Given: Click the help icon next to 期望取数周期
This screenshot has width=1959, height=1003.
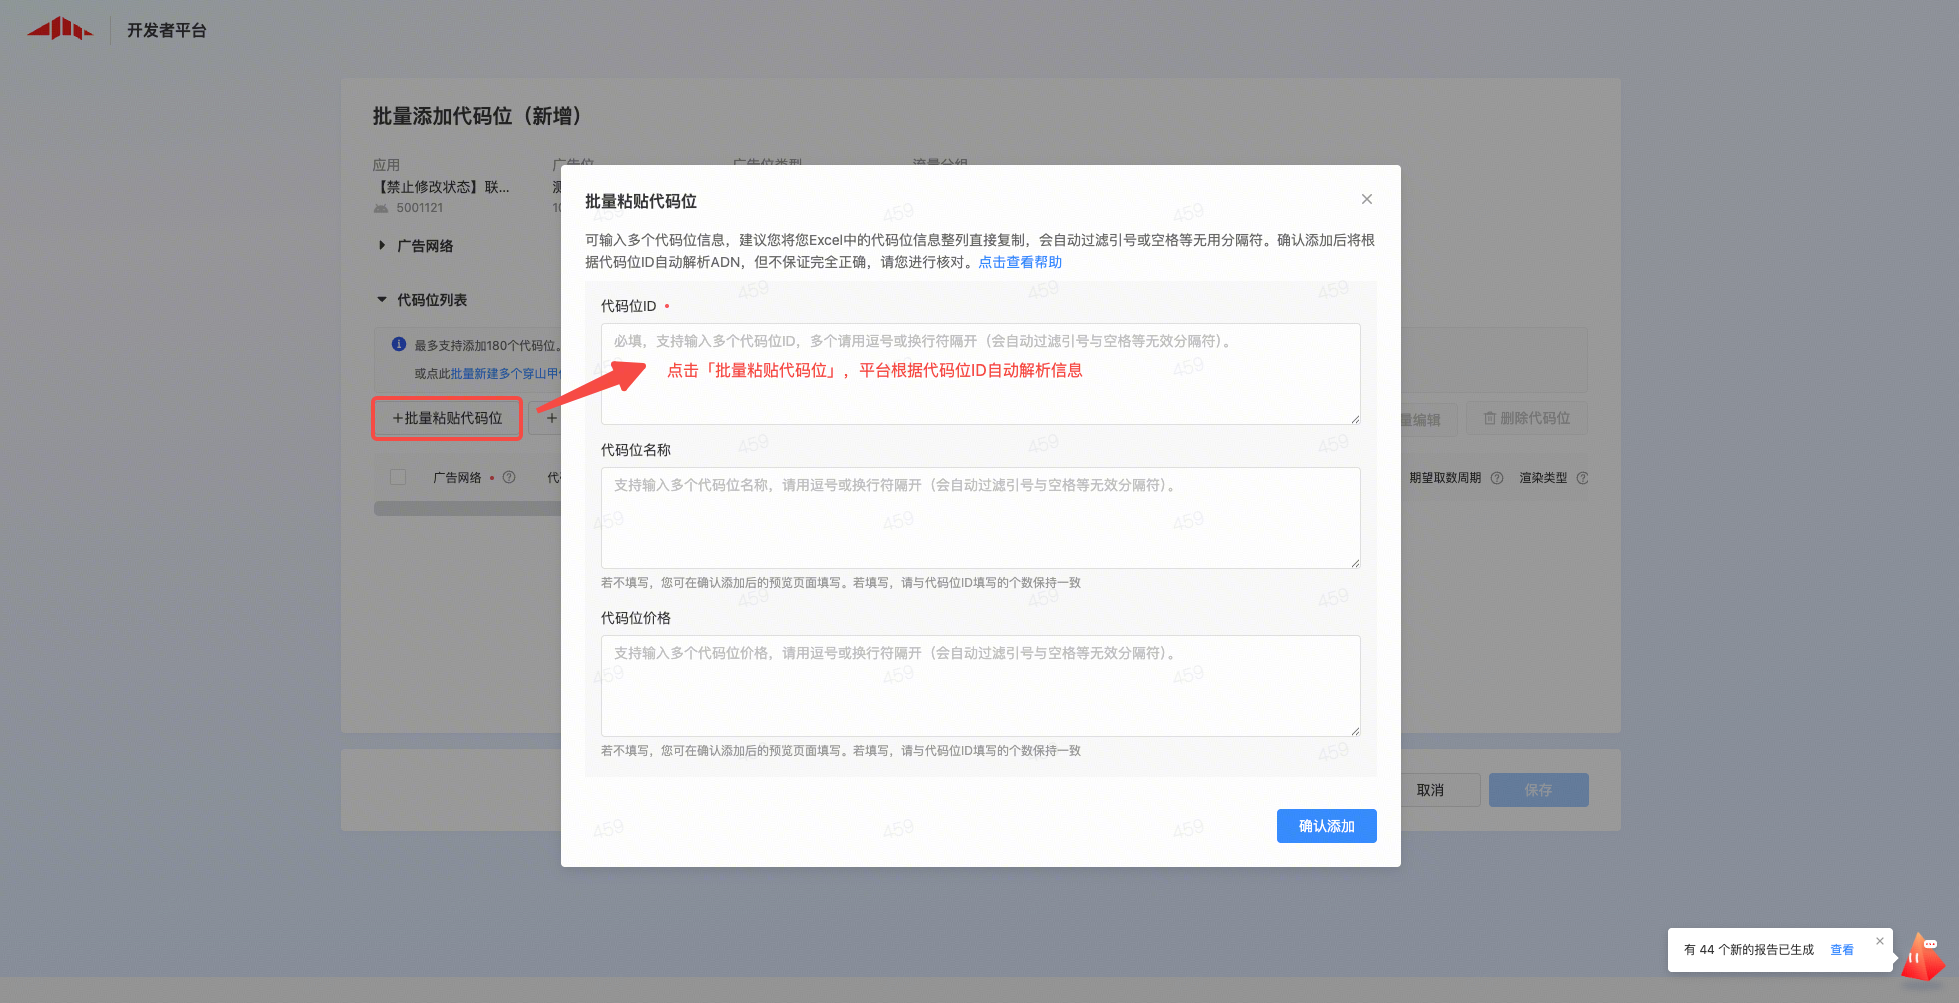Looking at the screenshot, I should (x=1496, y=478).
